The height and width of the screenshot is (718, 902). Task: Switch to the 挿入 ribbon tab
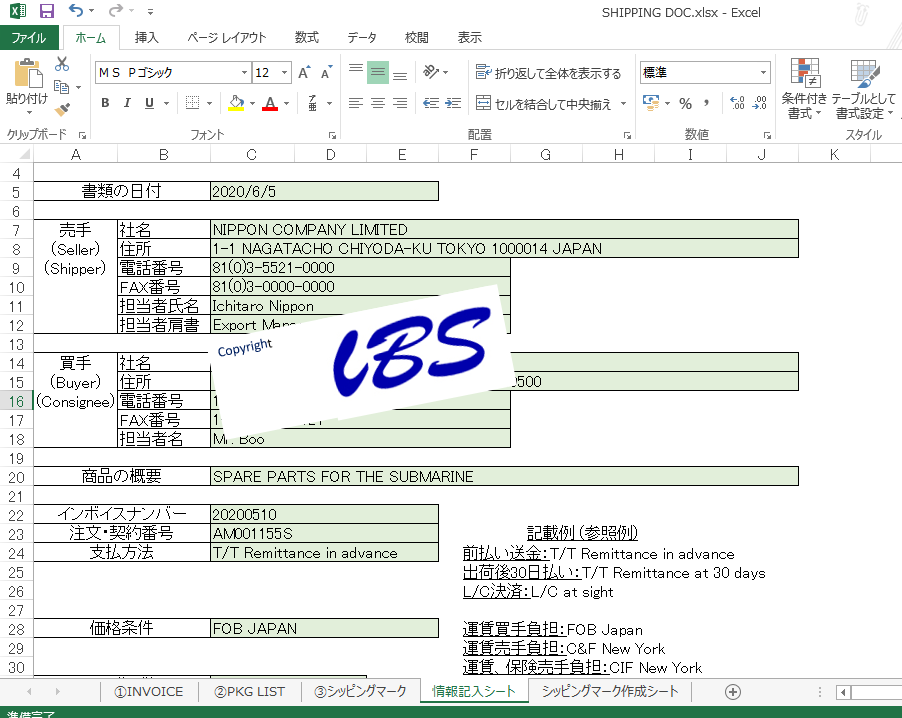click(x=147, y=37)
